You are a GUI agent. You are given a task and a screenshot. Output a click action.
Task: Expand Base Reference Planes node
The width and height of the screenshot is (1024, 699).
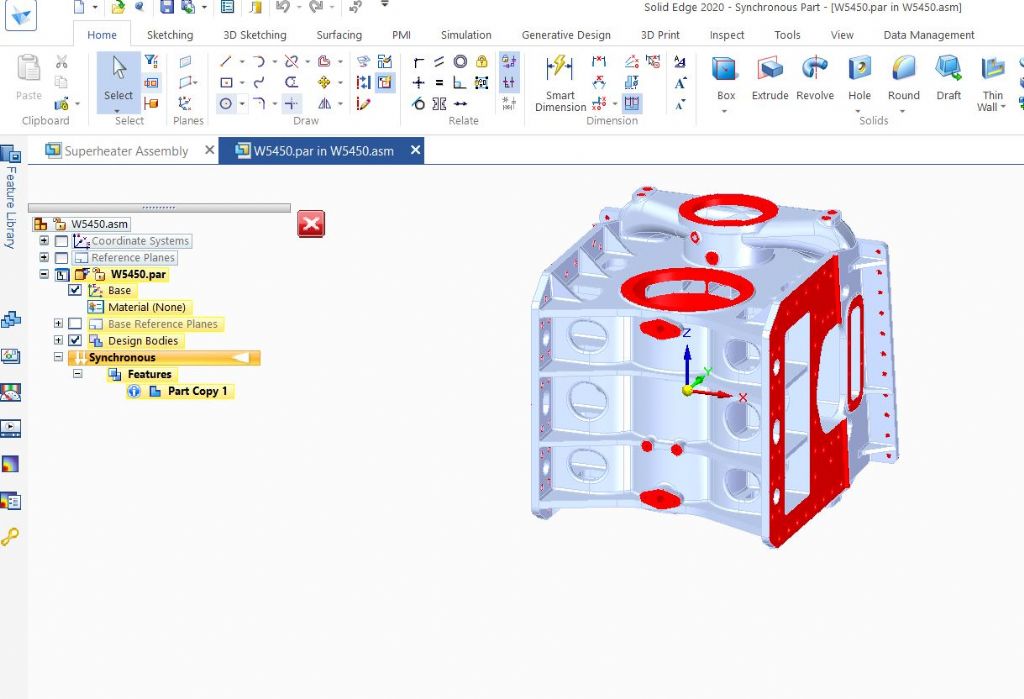[58, 323]
